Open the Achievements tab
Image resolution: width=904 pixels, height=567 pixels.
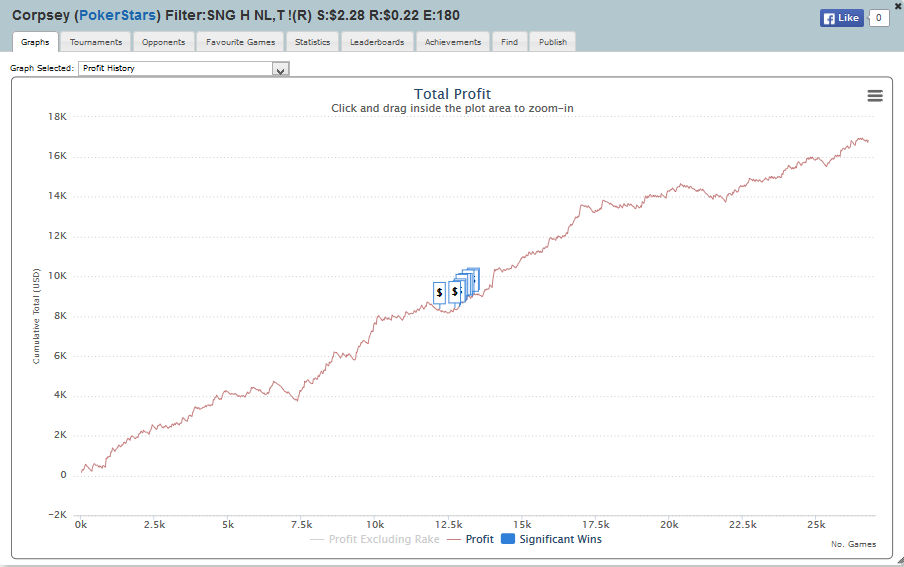tap(453, 42)
